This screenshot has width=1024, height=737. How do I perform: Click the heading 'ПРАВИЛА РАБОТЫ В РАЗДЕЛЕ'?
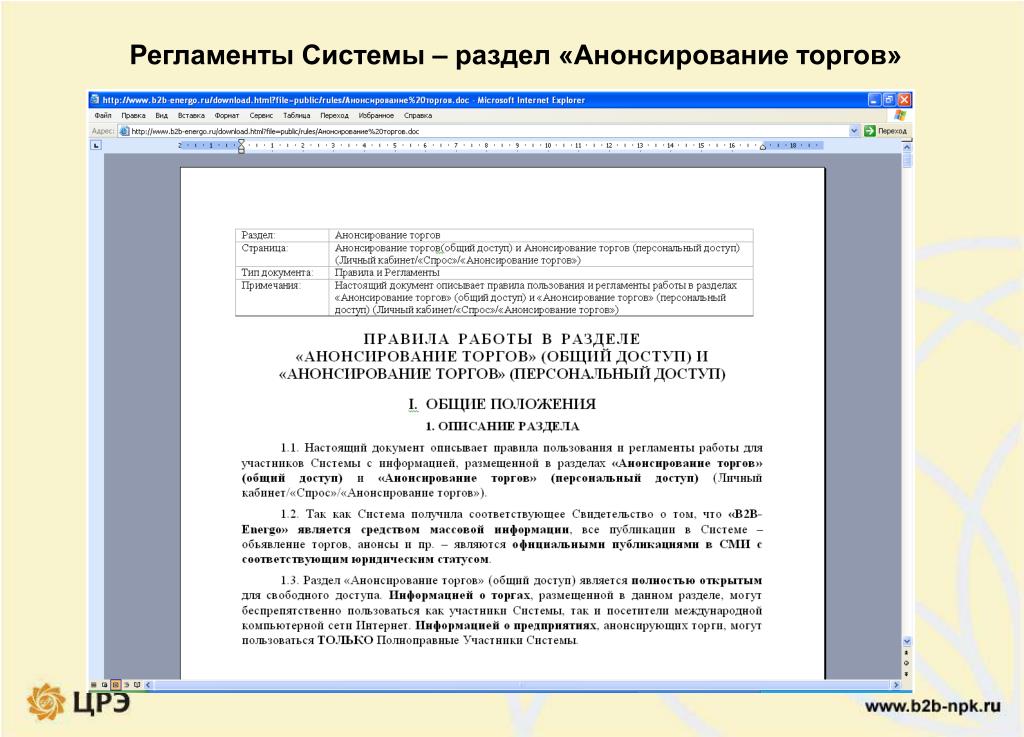[502, 339]
